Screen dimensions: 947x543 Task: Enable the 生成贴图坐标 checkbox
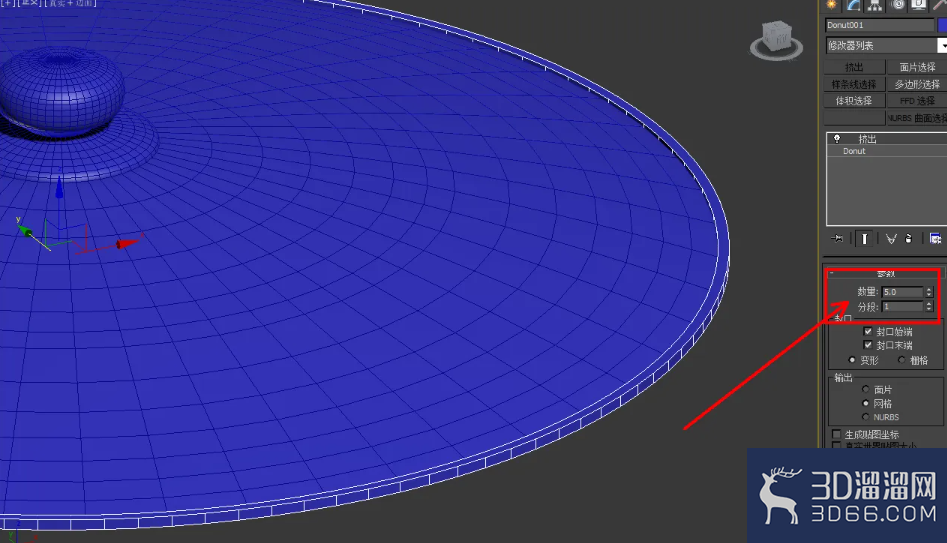836,434
